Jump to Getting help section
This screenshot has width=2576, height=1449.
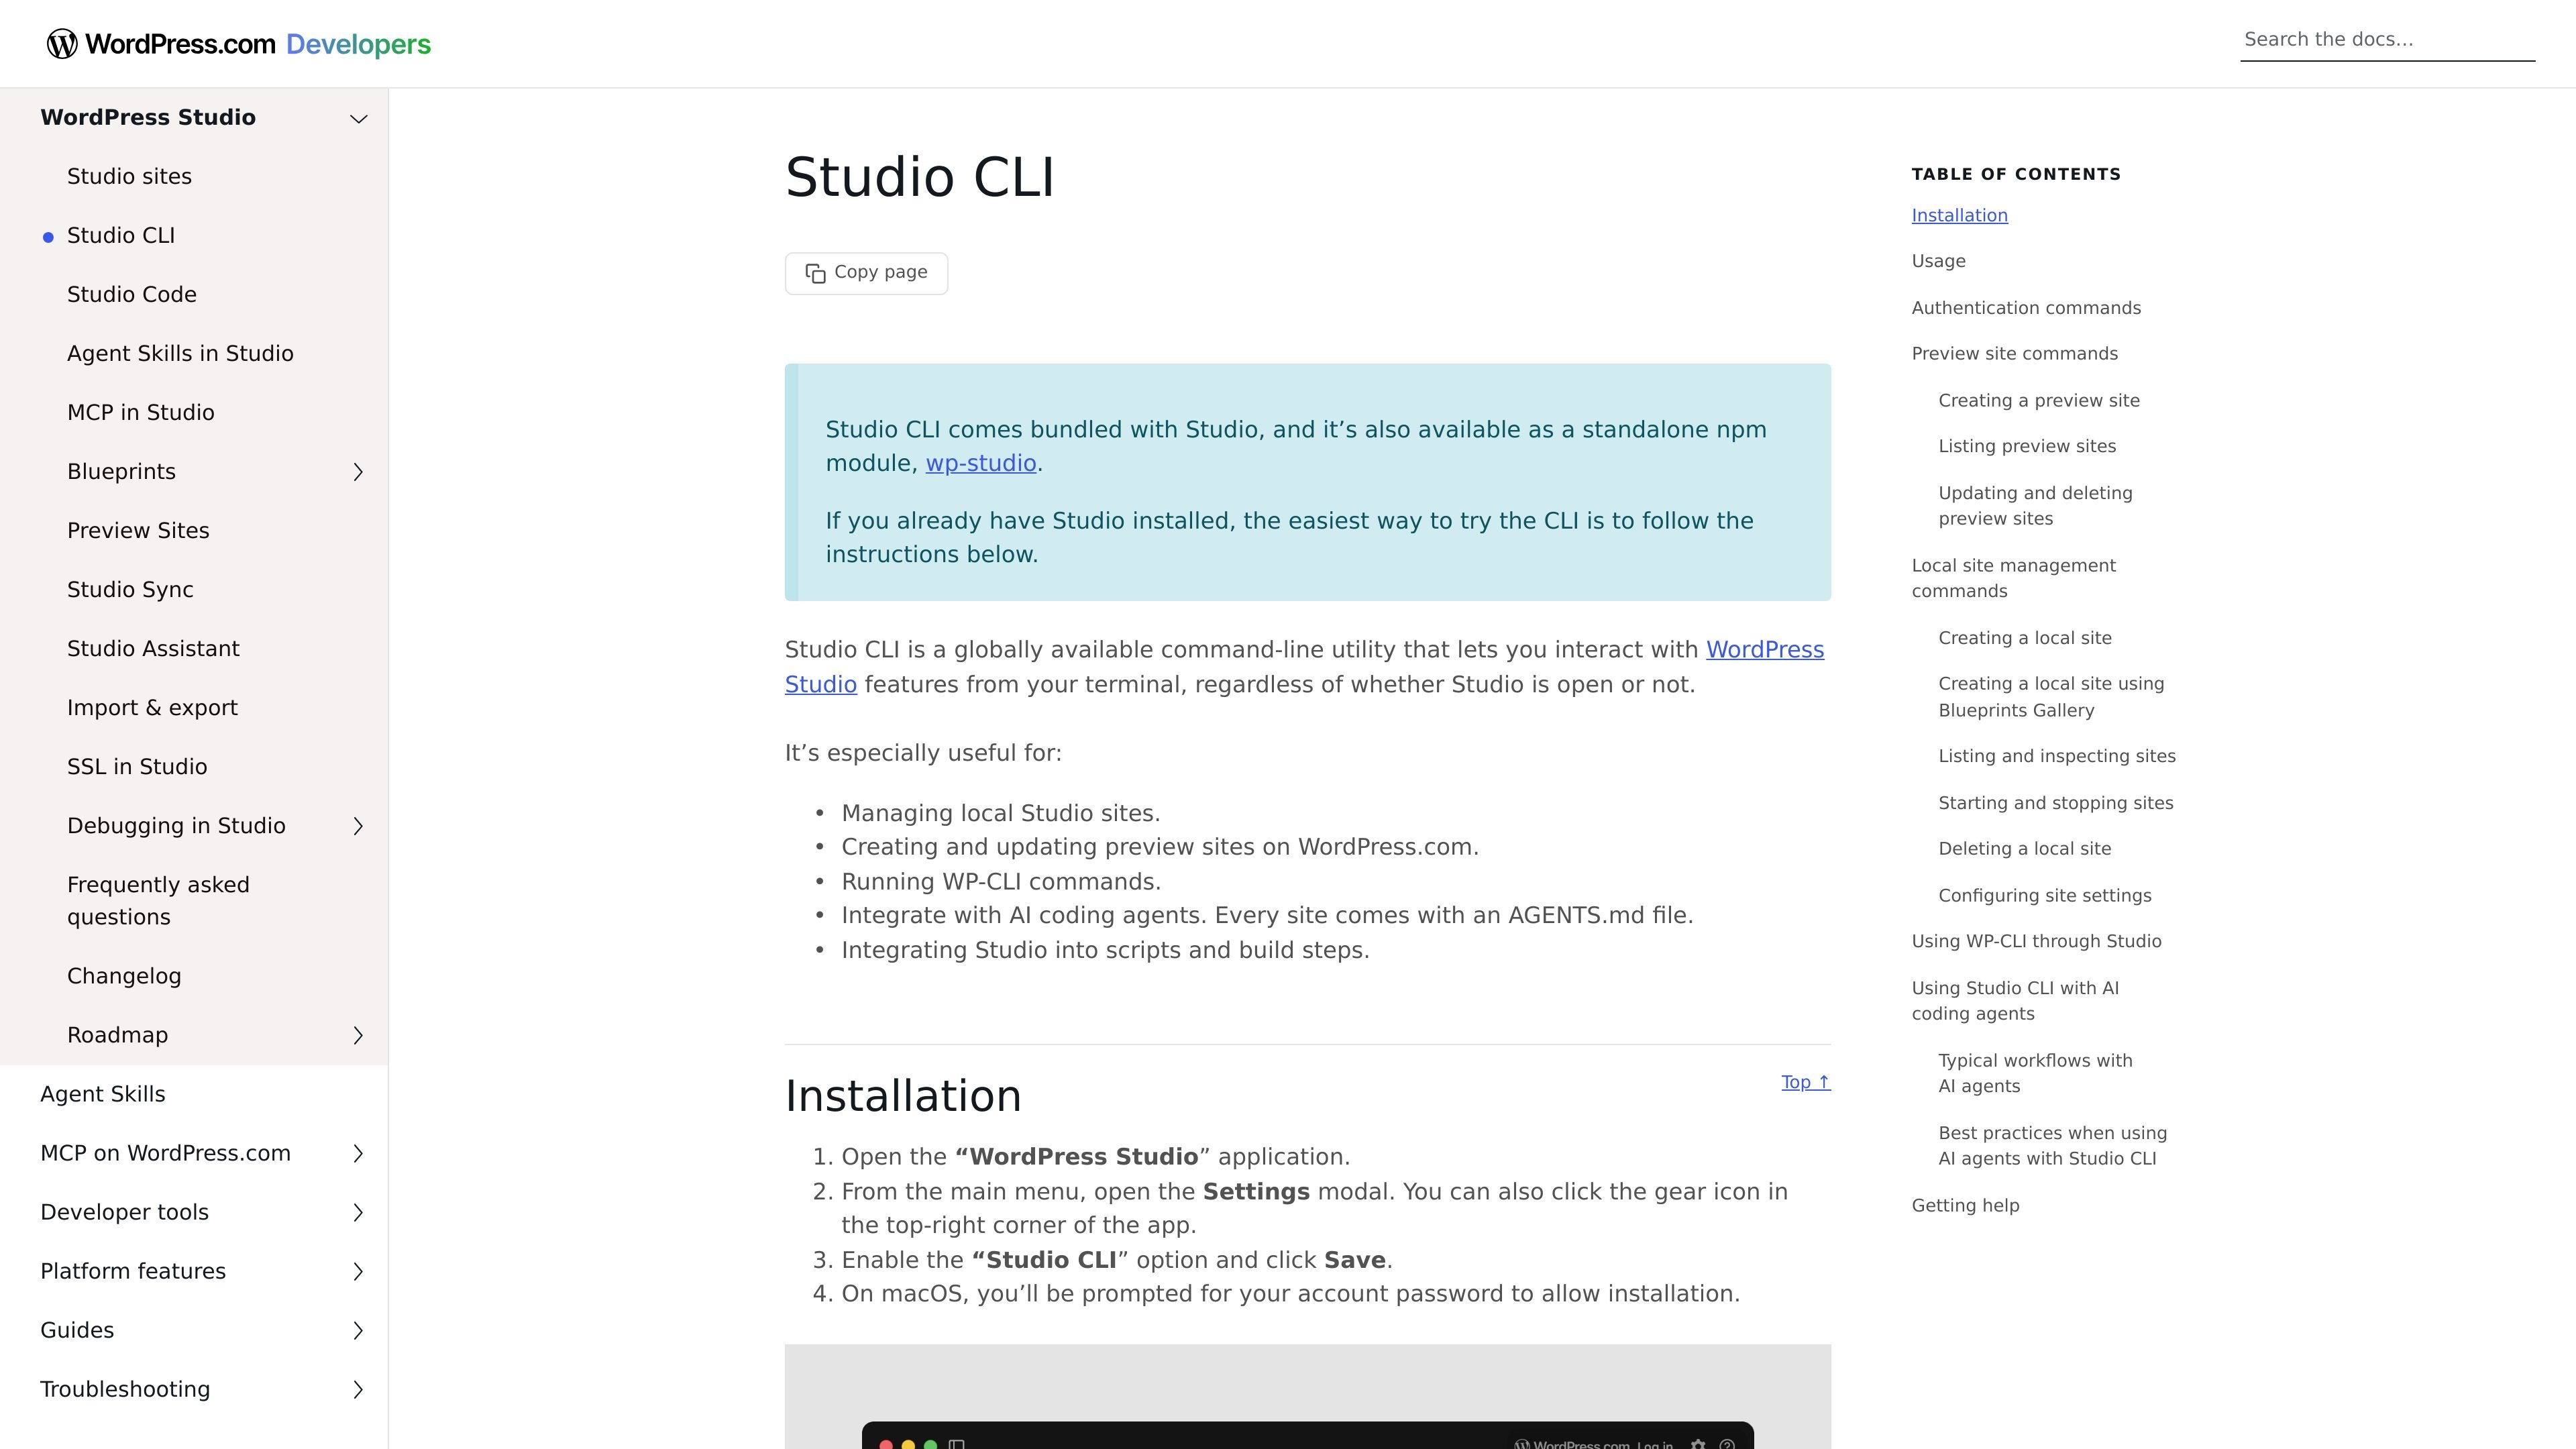coord(1965,1206)
